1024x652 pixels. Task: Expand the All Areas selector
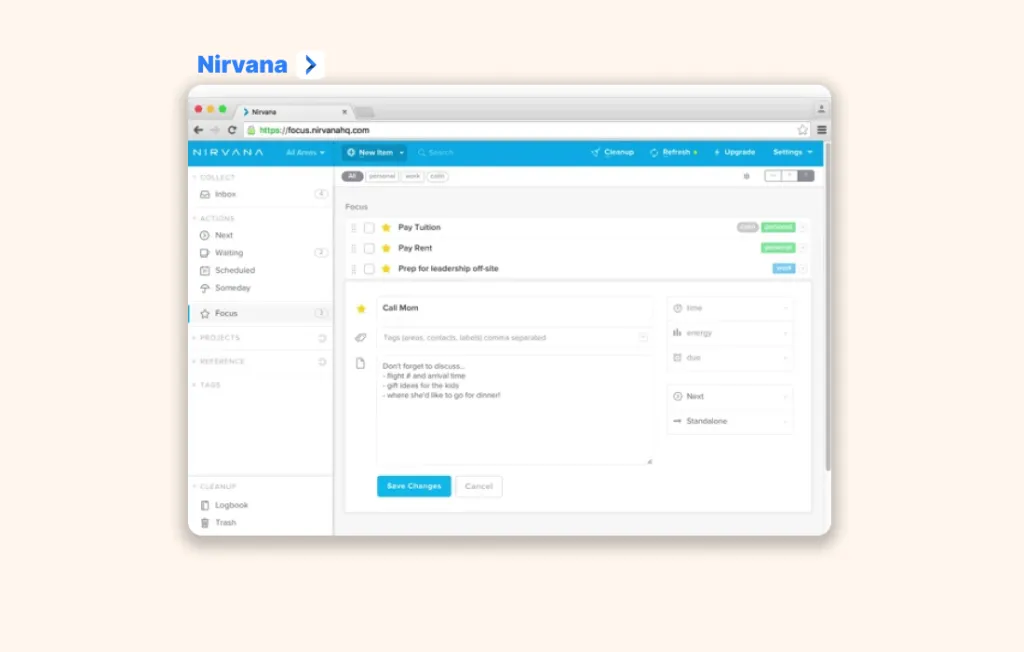click(x=305, y=152)
